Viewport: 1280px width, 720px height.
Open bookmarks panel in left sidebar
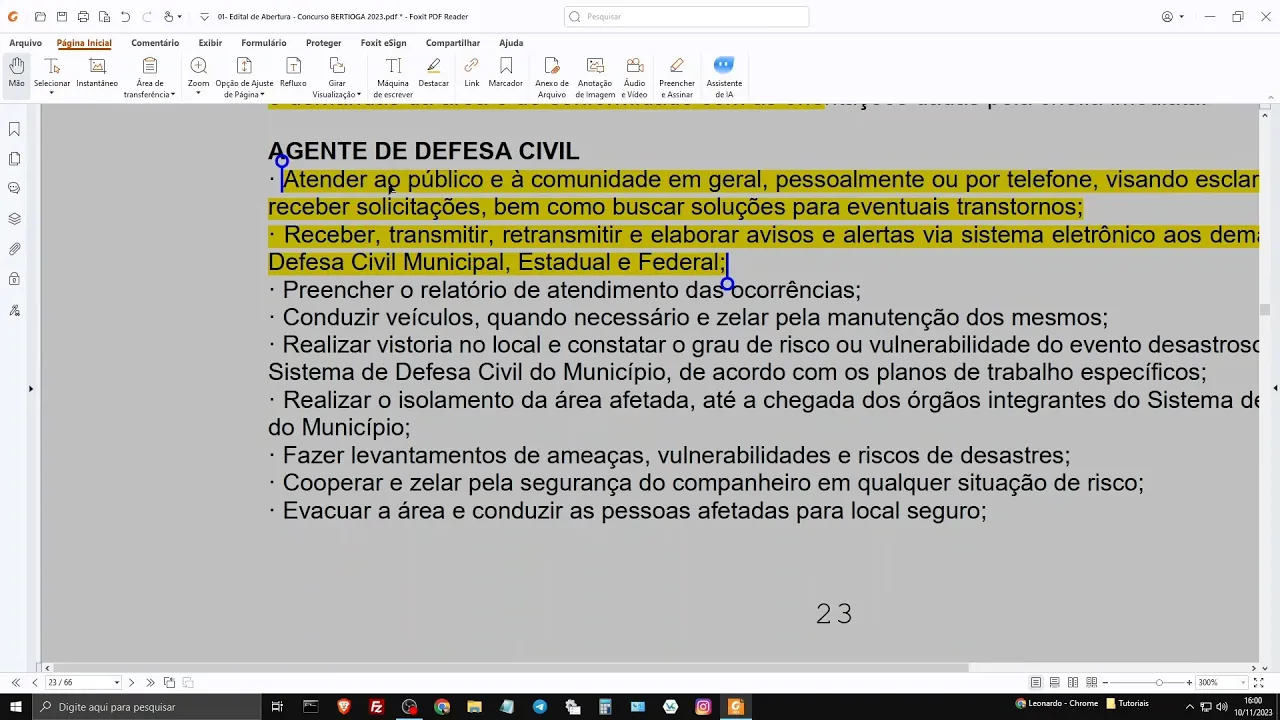(x=14, y=129)
